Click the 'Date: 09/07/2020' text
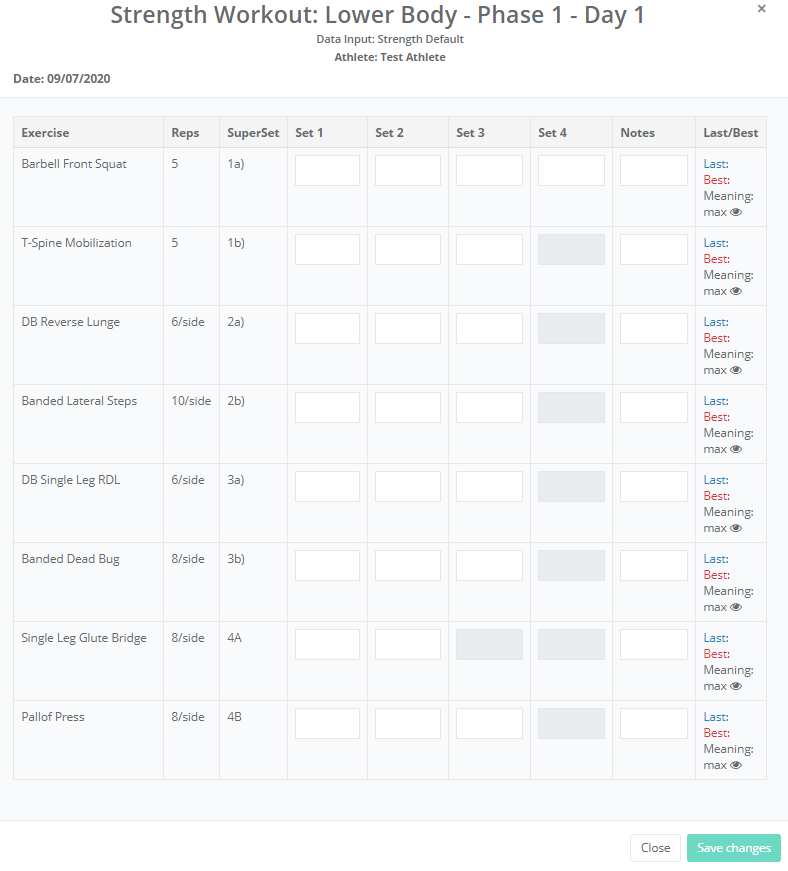The width and height of the screenshot is (788, 871). (x=62, y=79)
